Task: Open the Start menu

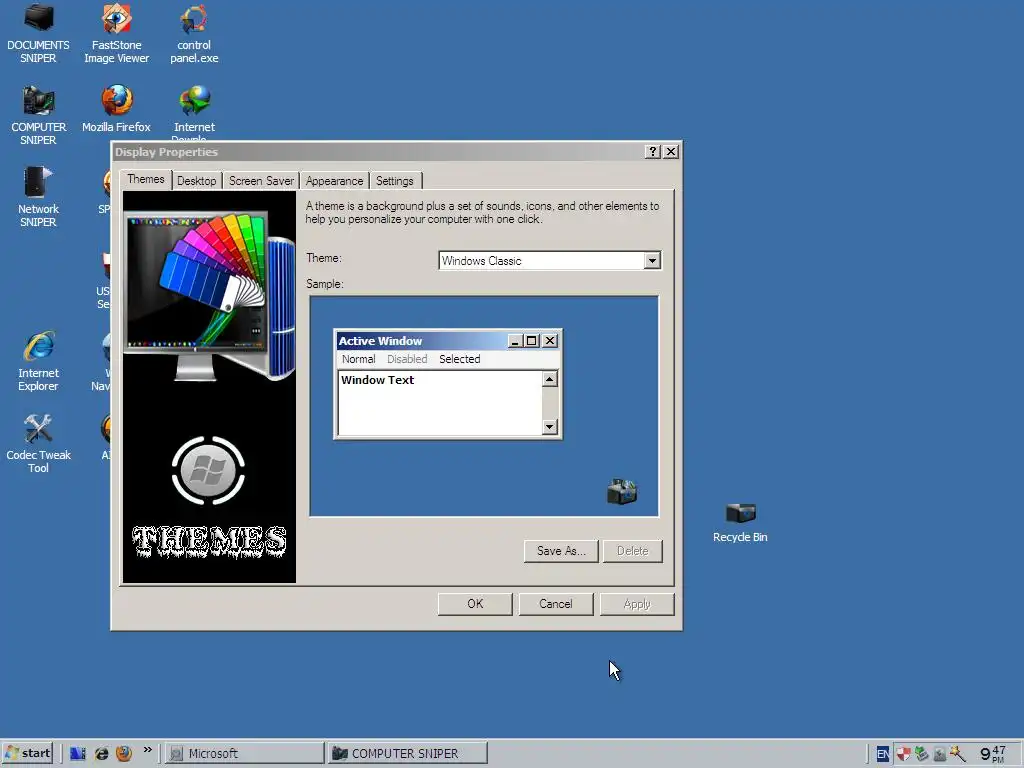Action: click(x=27, y=753)
